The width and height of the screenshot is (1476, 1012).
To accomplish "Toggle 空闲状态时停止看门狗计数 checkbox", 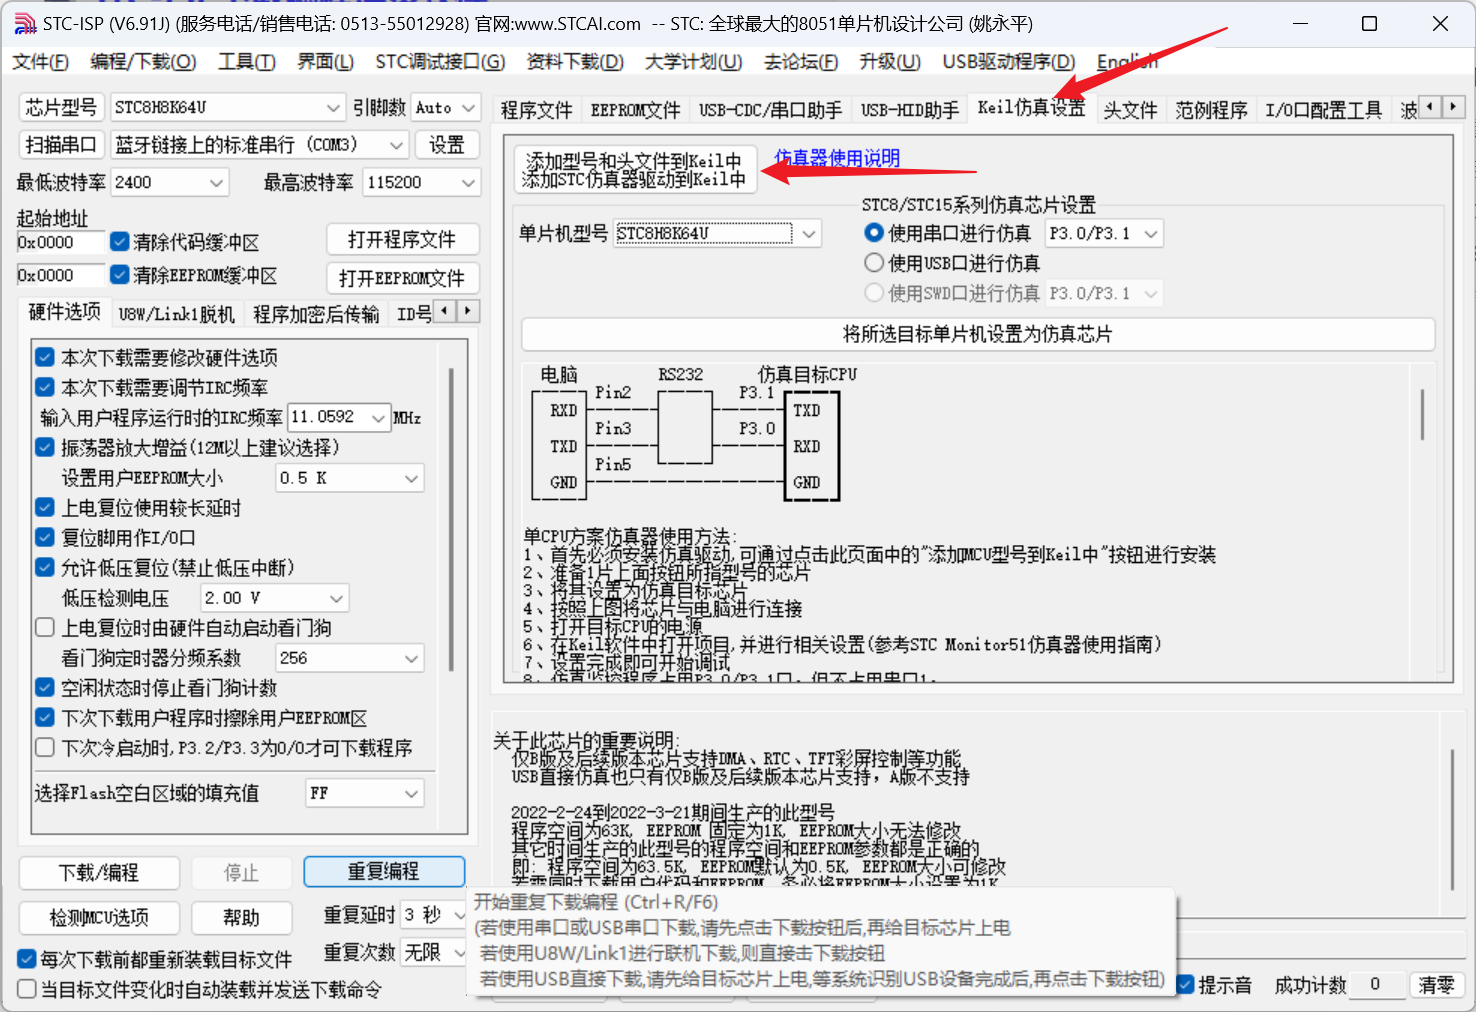I will [x=45, y=687].
